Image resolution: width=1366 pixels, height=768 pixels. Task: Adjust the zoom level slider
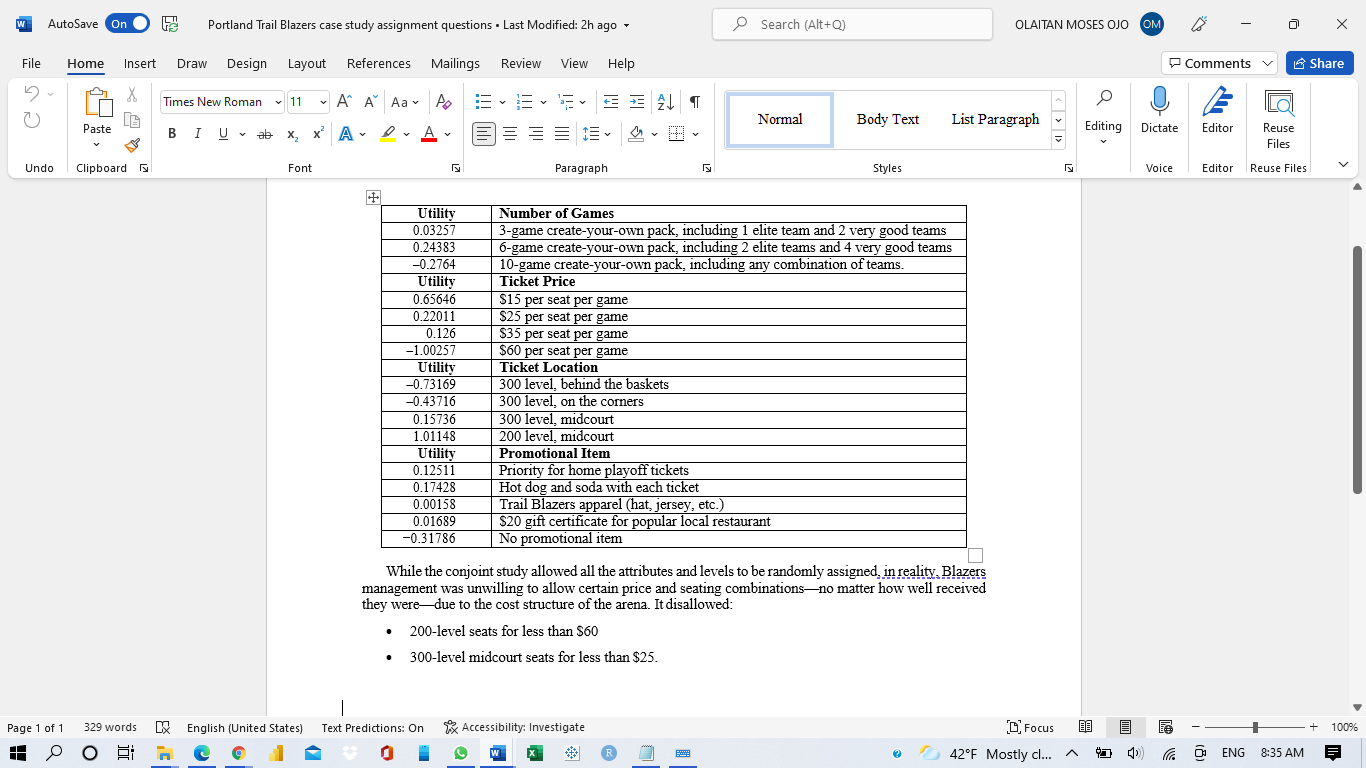click(1255, 727)
